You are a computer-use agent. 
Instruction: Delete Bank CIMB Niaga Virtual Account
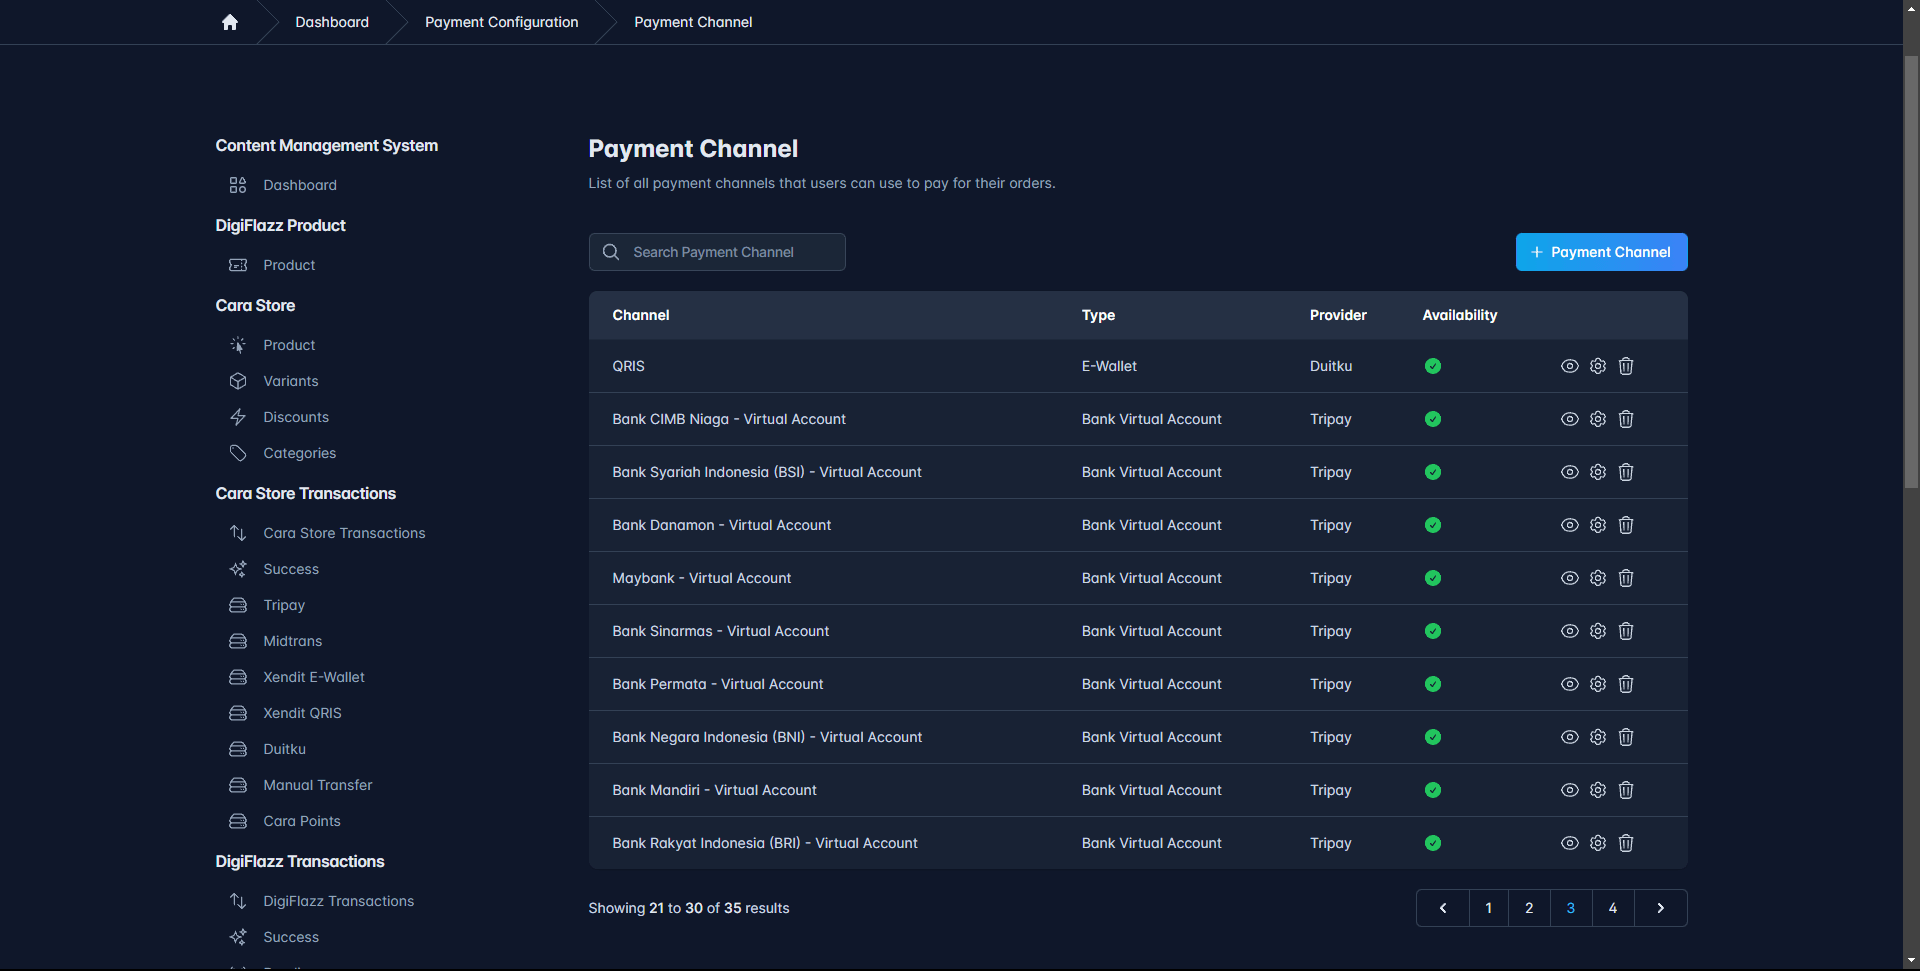coord(1626,419)
